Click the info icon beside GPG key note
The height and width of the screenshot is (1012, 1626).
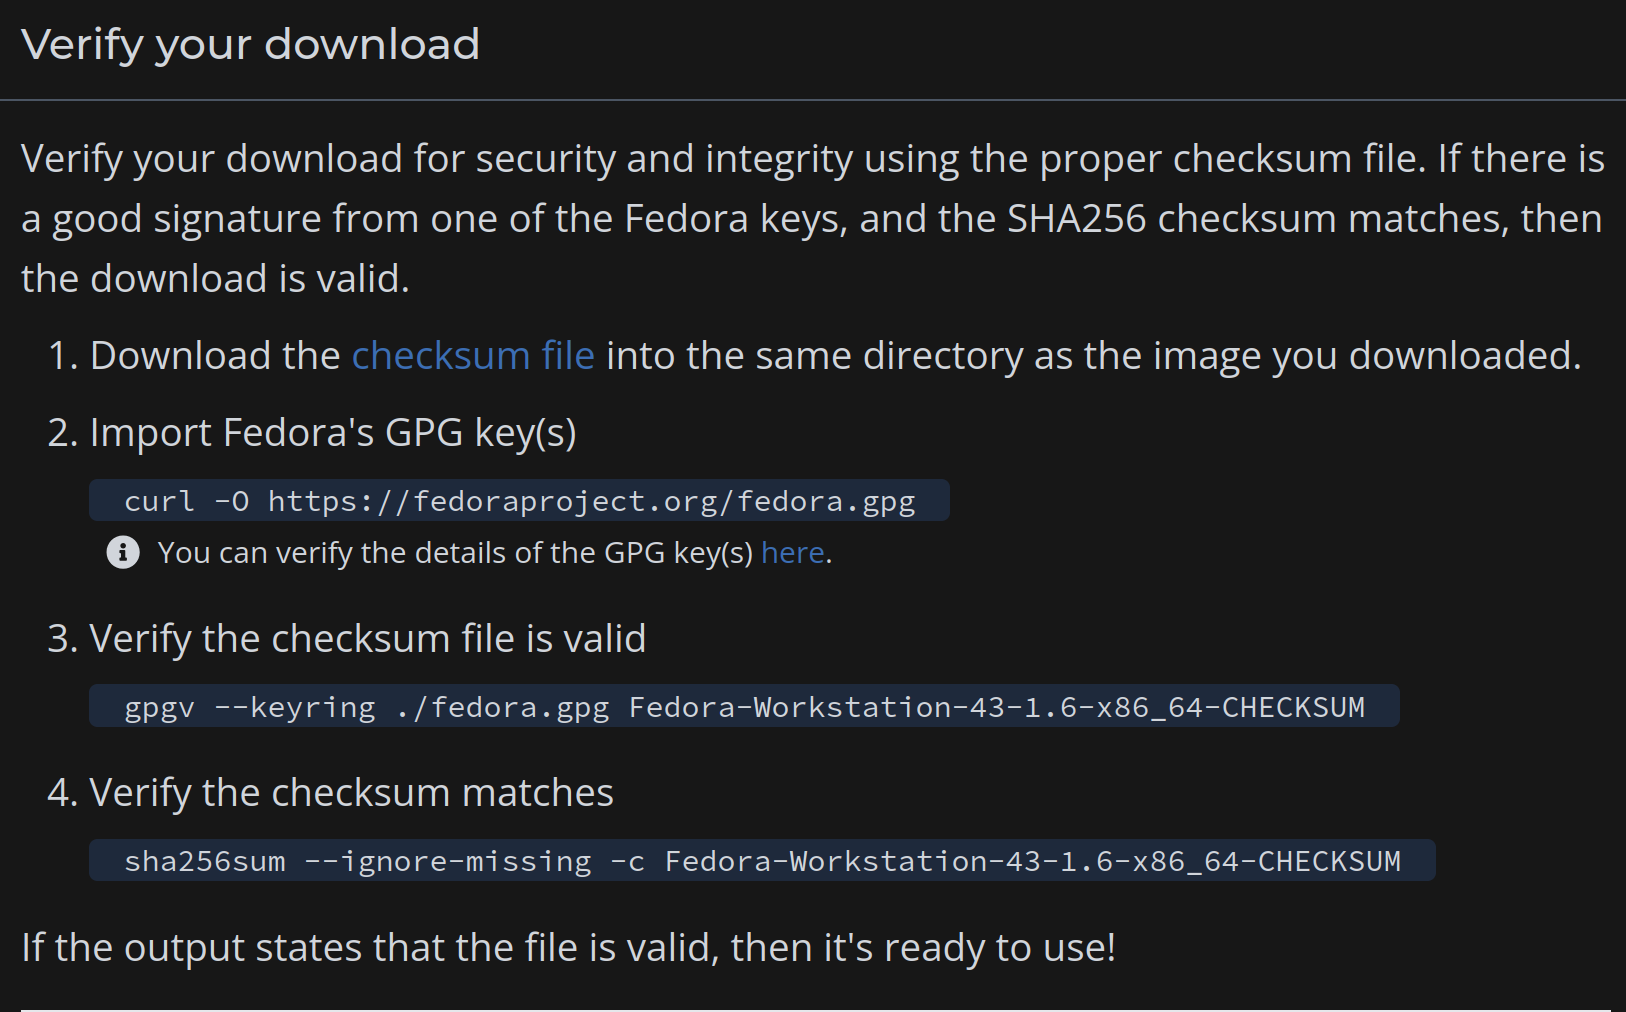123,552
